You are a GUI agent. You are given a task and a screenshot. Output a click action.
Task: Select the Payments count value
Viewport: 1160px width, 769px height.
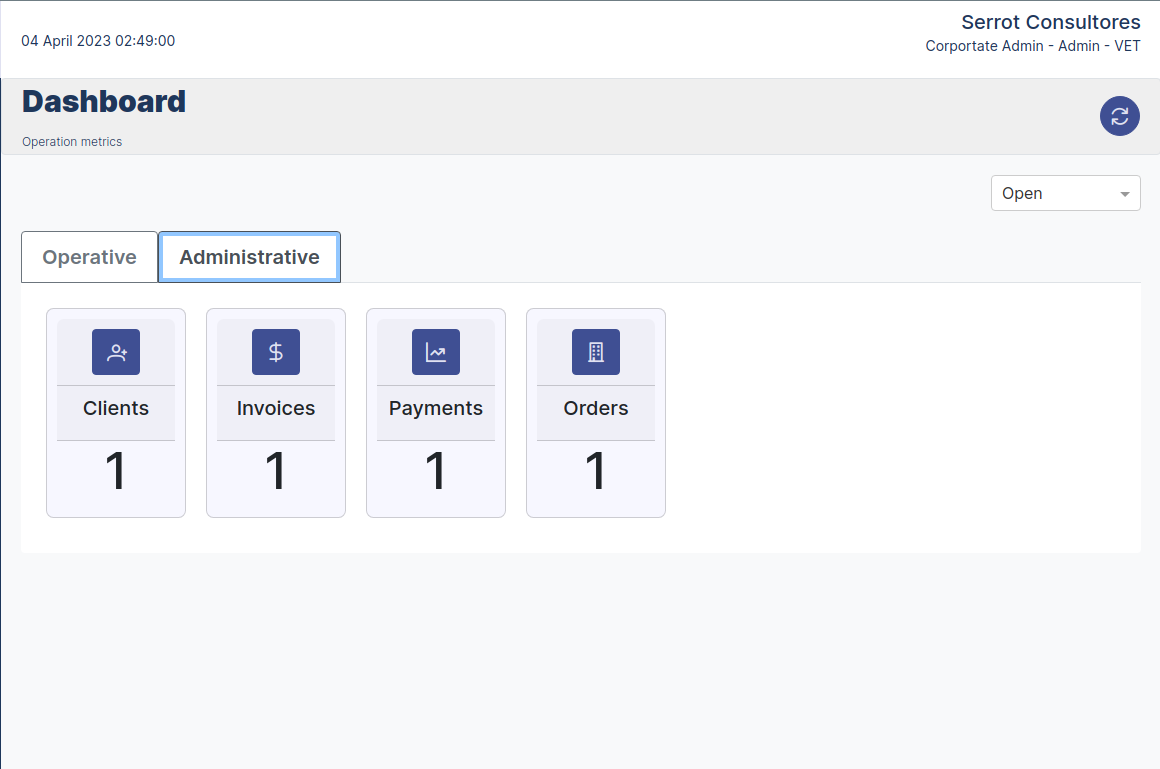[x=436, y=470]
